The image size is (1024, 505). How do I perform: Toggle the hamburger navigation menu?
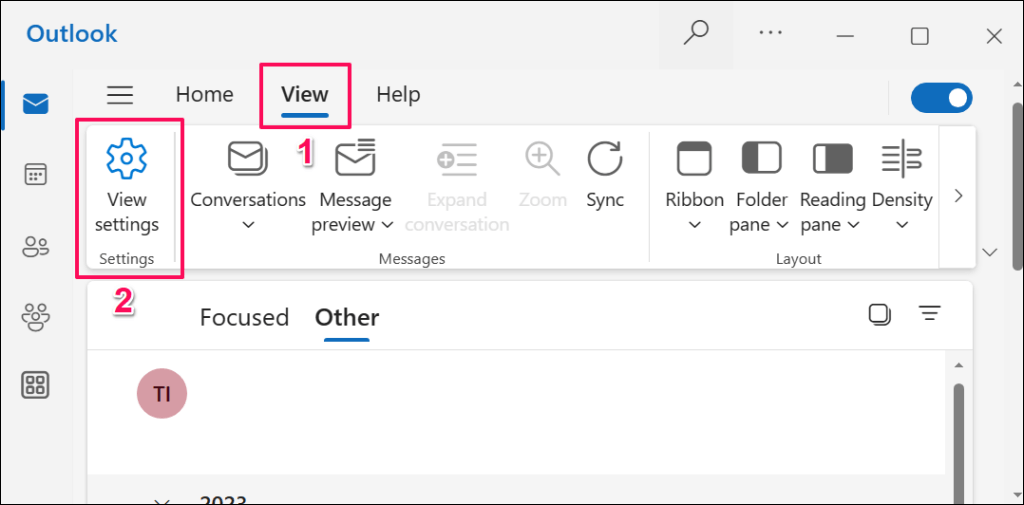(x=120, y=95)
